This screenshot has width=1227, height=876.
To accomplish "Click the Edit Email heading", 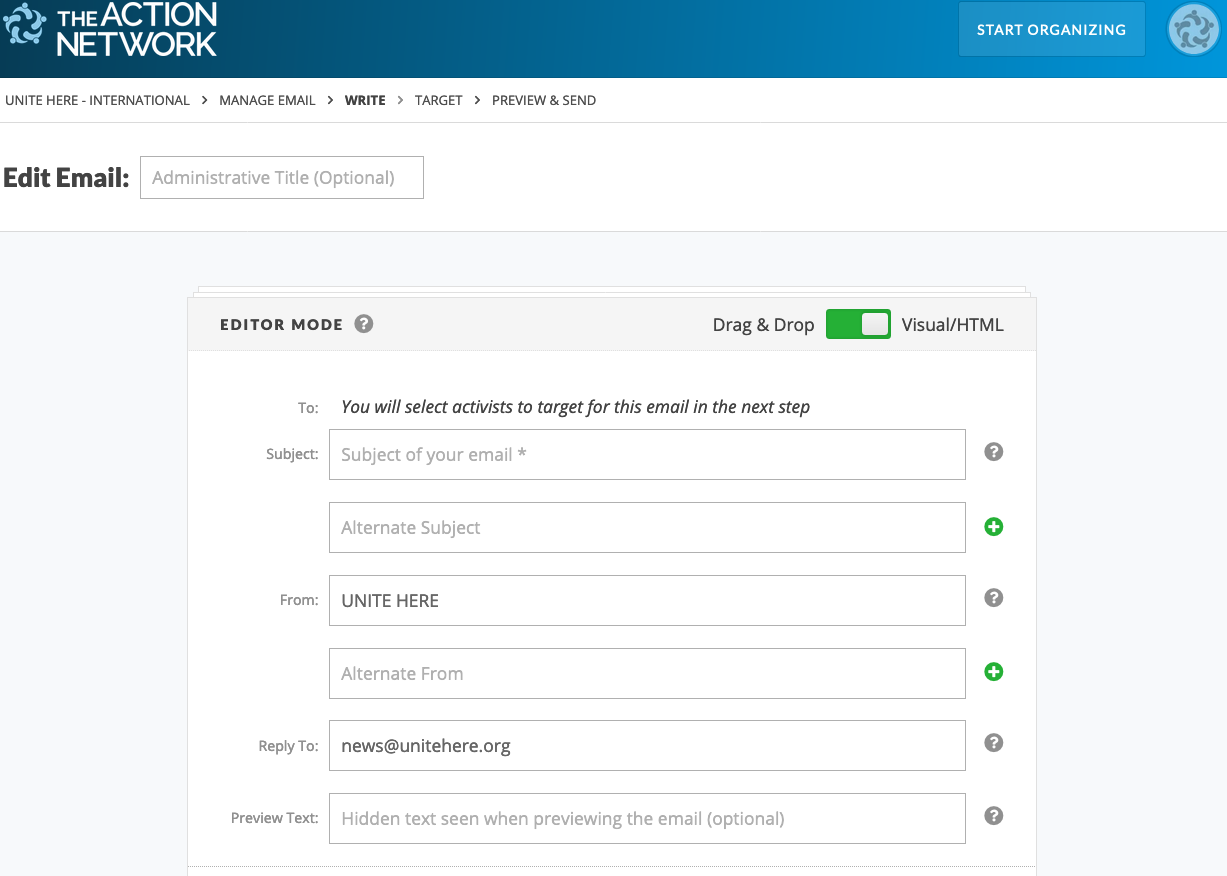I will (66, 177).
